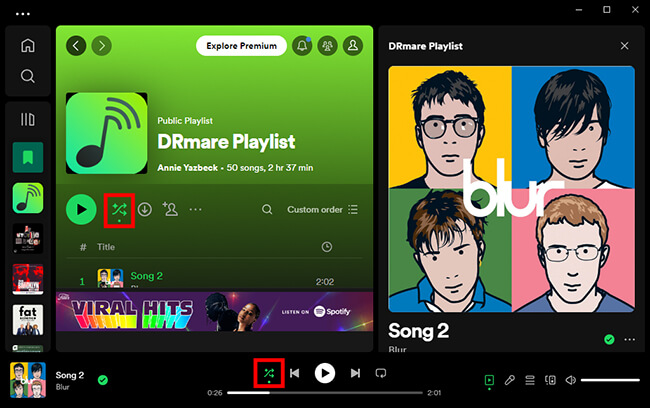Open Blur artist link in player bar
Viewport: 650px width, 408px height.
click(x=63, y=387)
